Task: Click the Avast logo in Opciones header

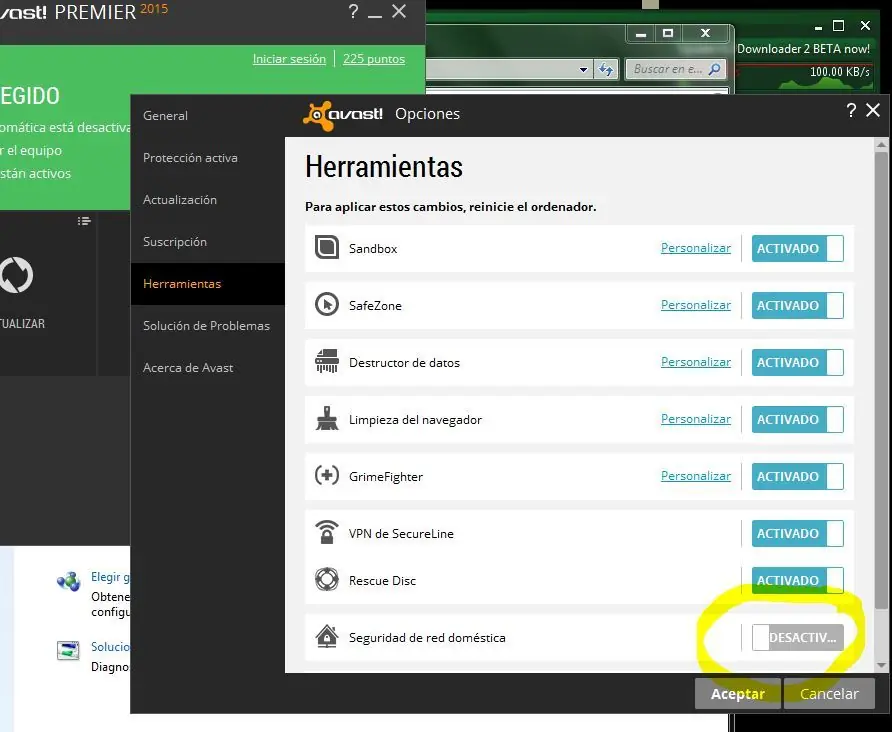Action: pyautogui.click(x=343, y=114)
